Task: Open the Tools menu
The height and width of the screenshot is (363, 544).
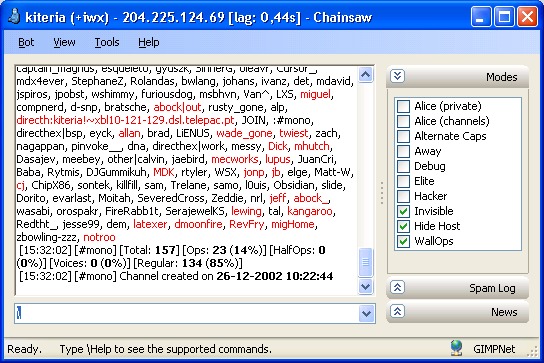Action: click(107, 42)
